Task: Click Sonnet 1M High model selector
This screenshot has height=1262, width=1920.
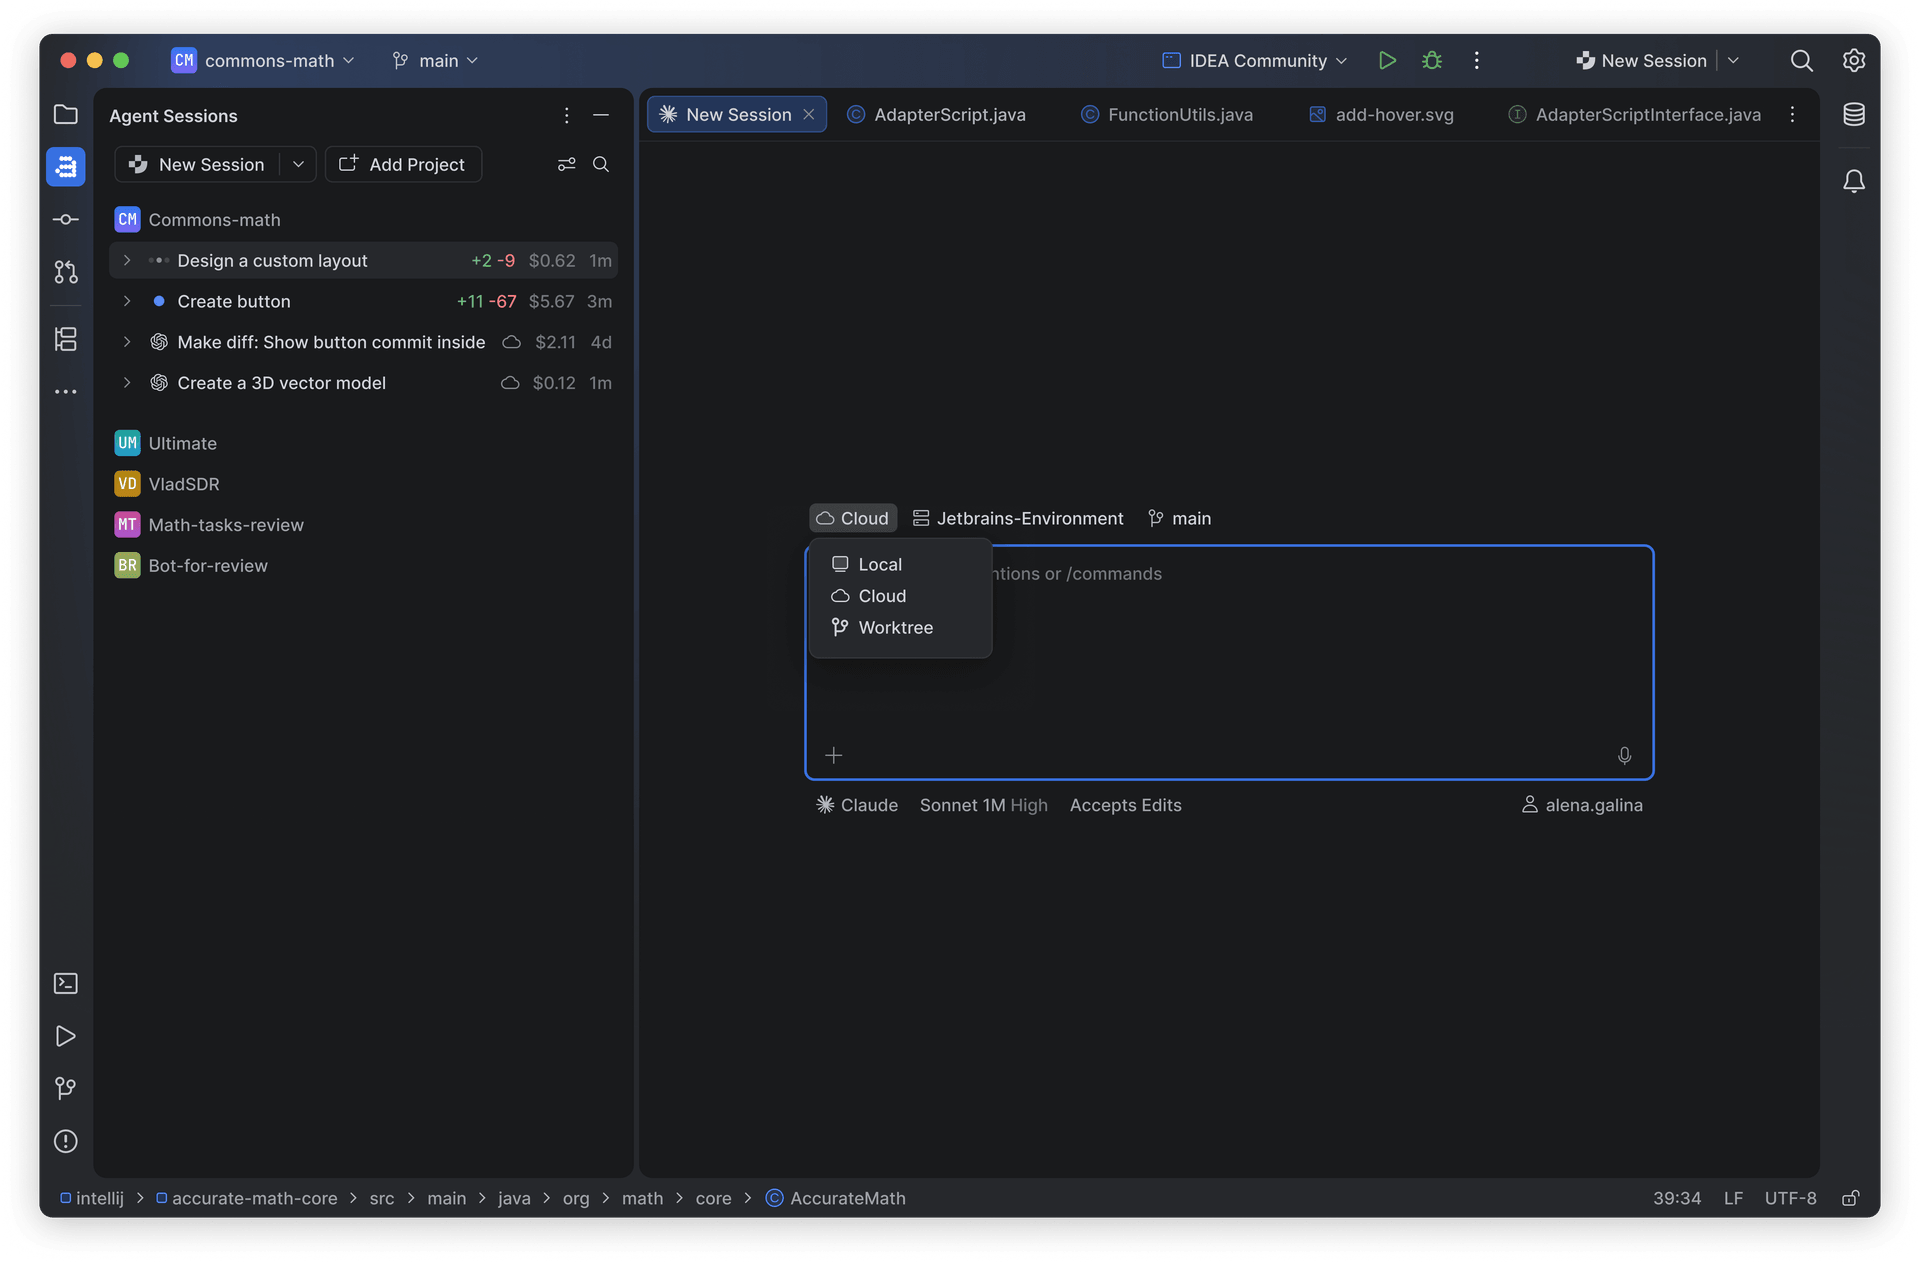Action: (x=983, y=805)
